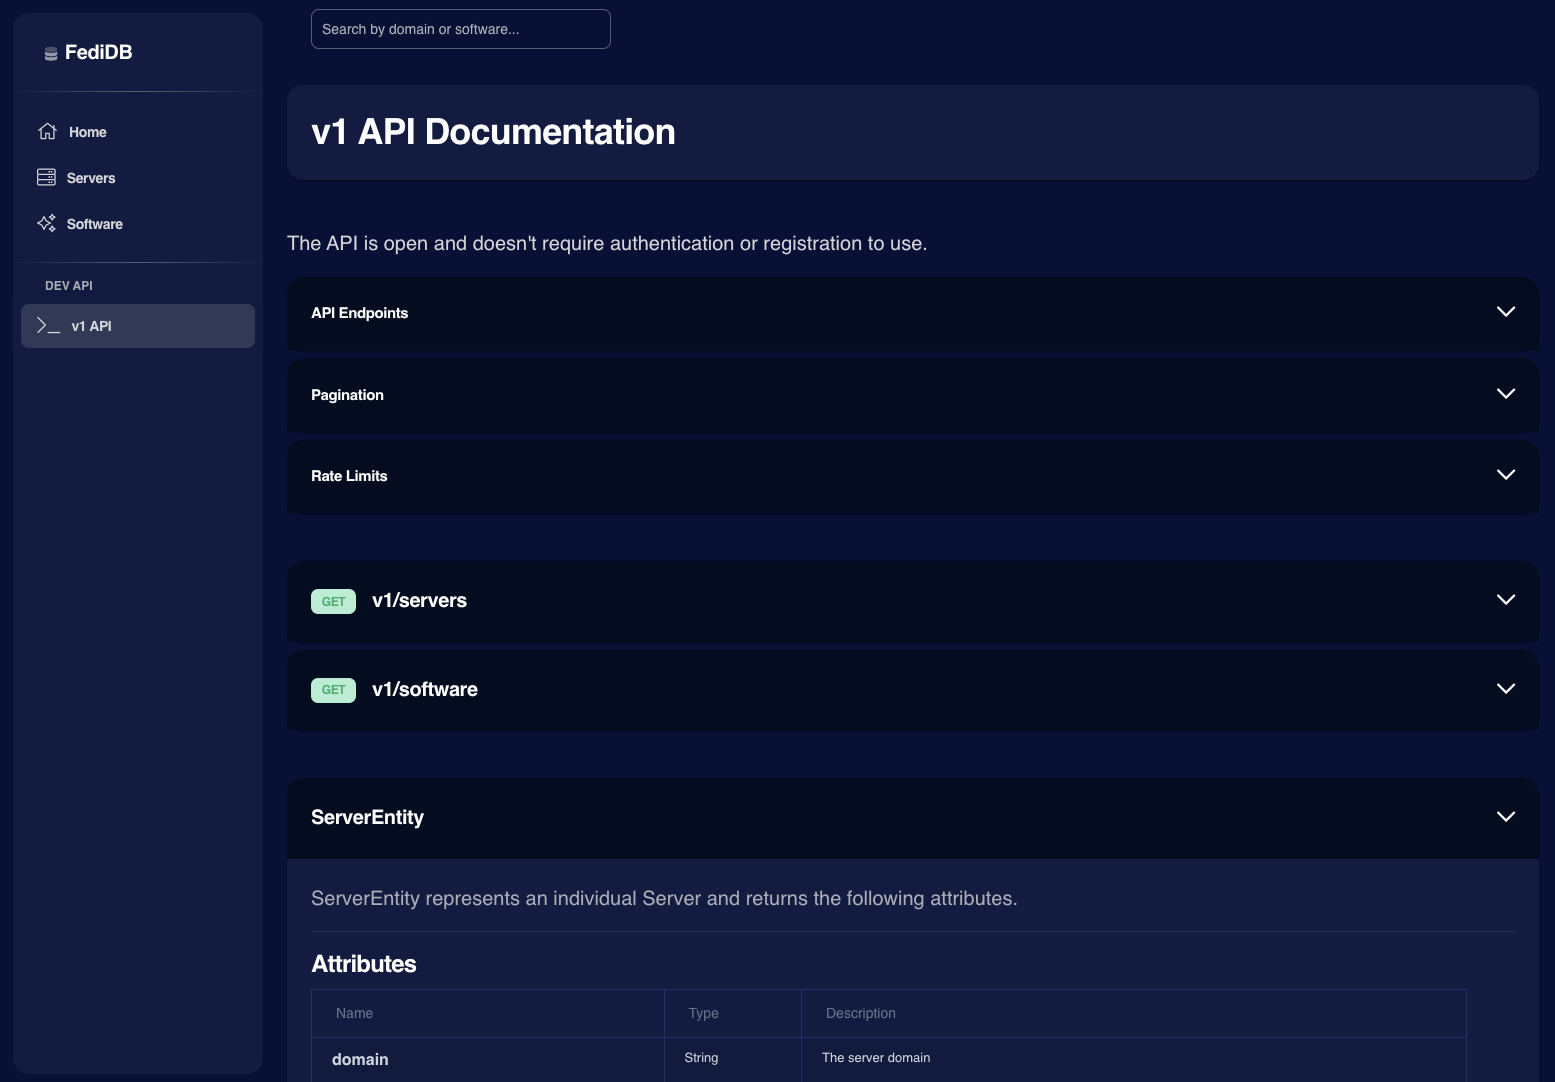Click the v1/software endpoint title
1555x1082 pixels.
pos(425,689)
